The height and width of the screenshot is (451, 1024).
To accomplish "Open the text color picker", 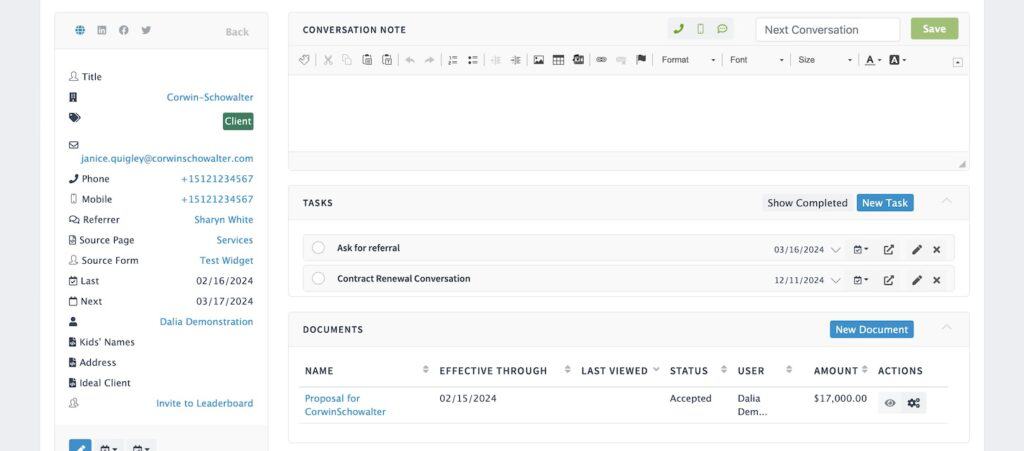I will pos(873,60).
